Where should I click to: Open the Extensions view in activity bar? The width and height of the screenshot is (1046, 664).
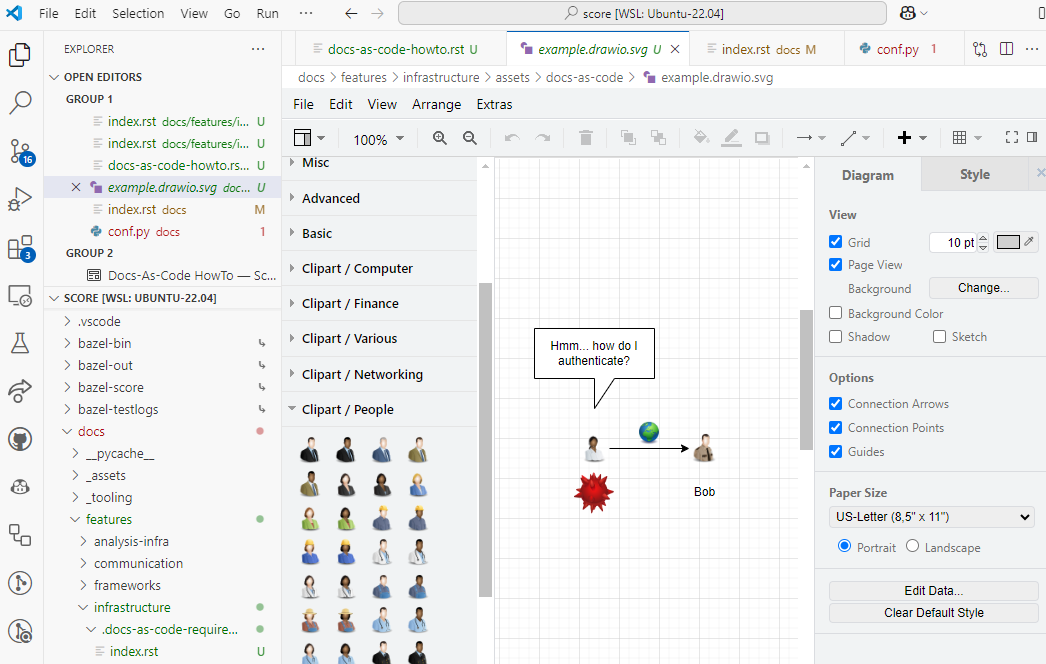coord(20,247)
